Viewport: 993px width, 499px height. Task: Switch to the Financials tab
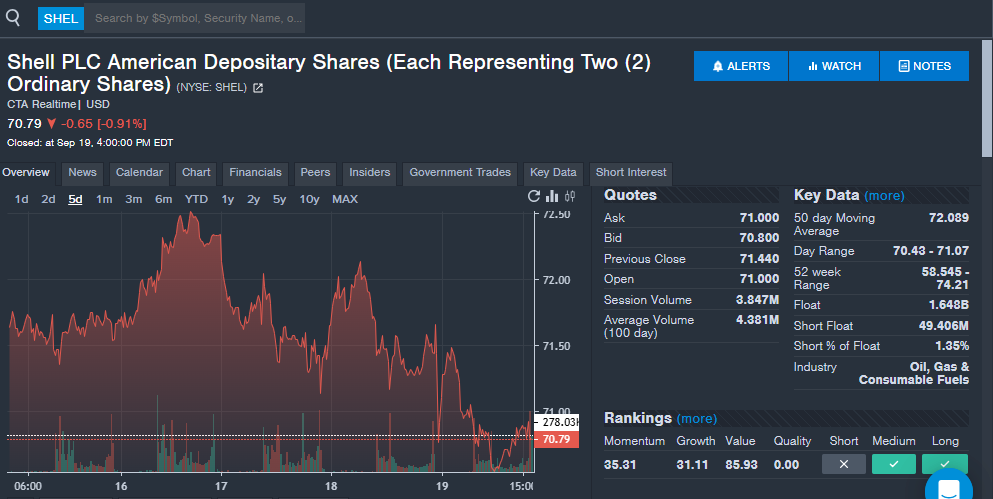(255, 173)
